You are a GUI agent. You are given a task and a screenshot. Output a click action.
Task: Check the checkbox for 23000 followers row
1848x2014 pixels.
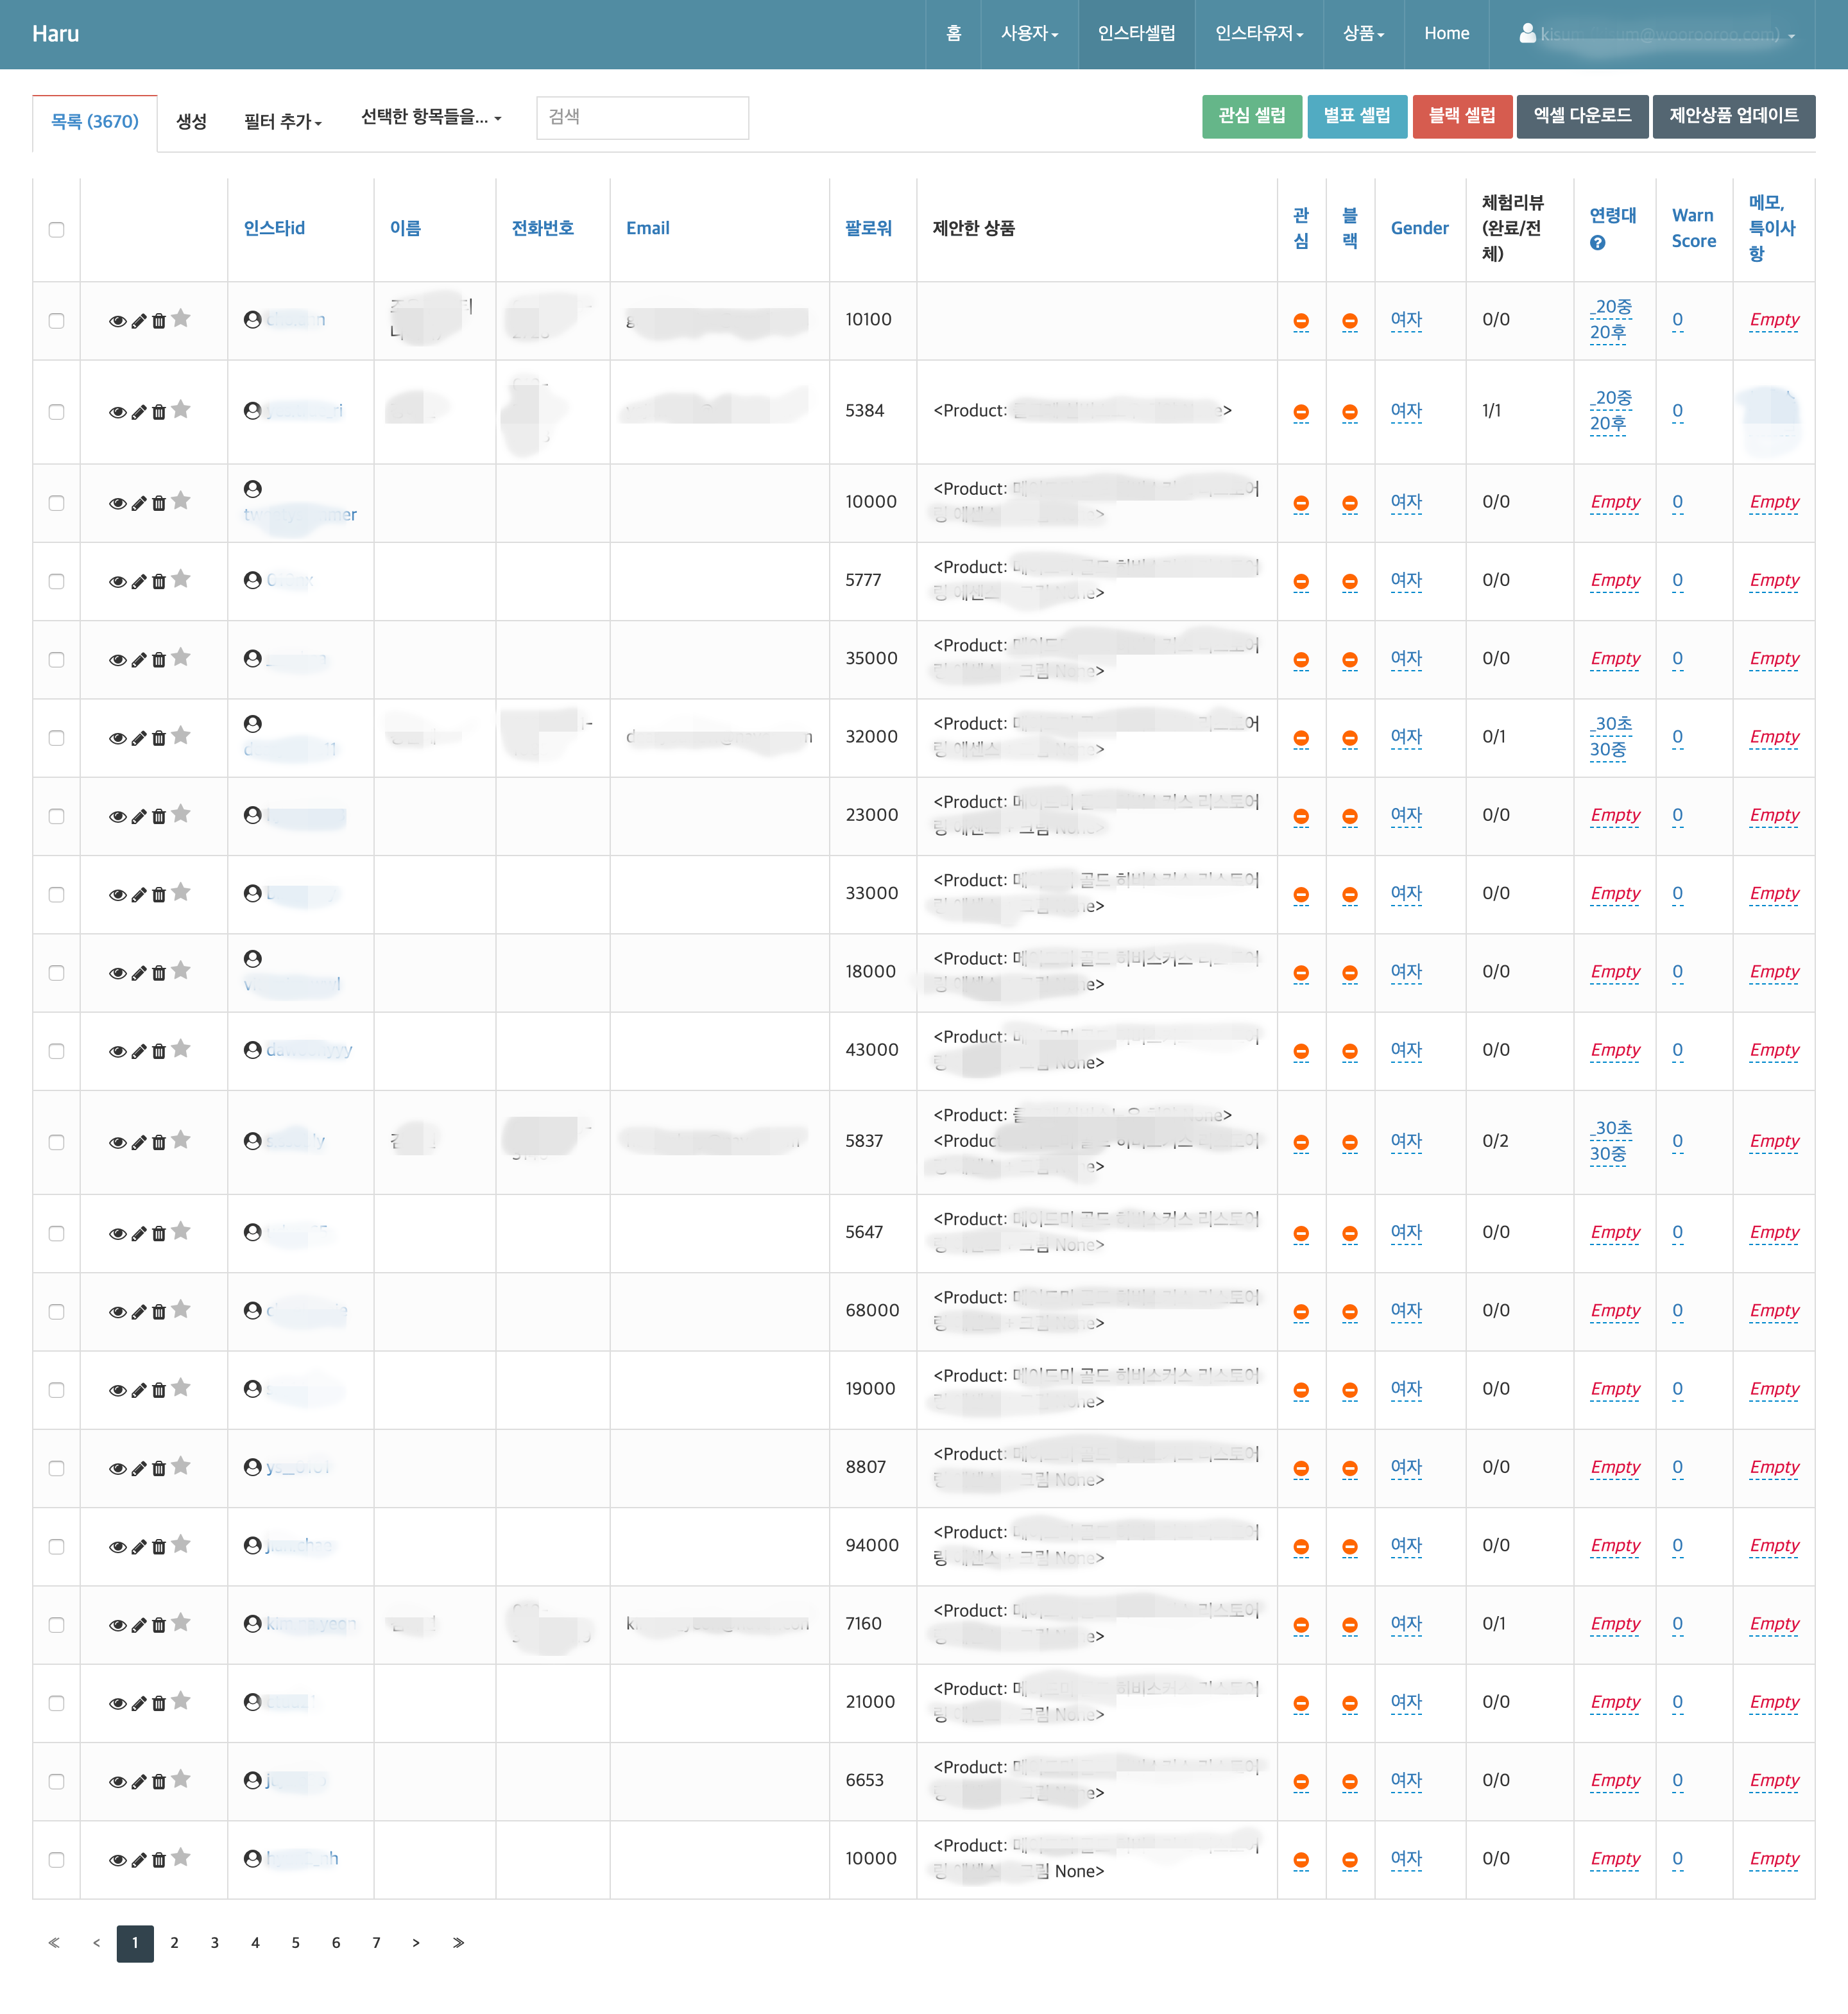coord(57,817)
